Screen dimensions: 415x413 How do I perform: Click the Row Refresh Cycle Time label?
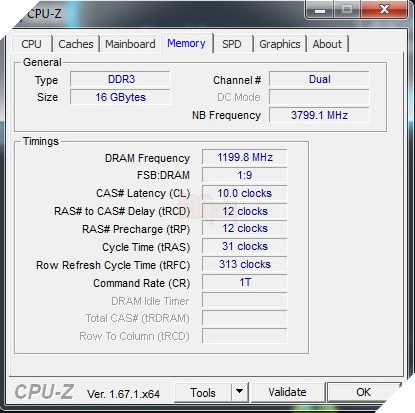coord(113,265)
